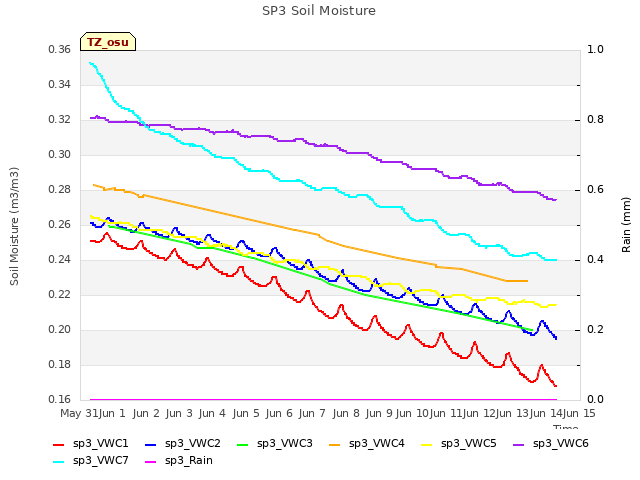Screen dimensions: 640x480
Task: Click the blue sp3_VWC2 legend swatch
Action: (x=151, y=445)
